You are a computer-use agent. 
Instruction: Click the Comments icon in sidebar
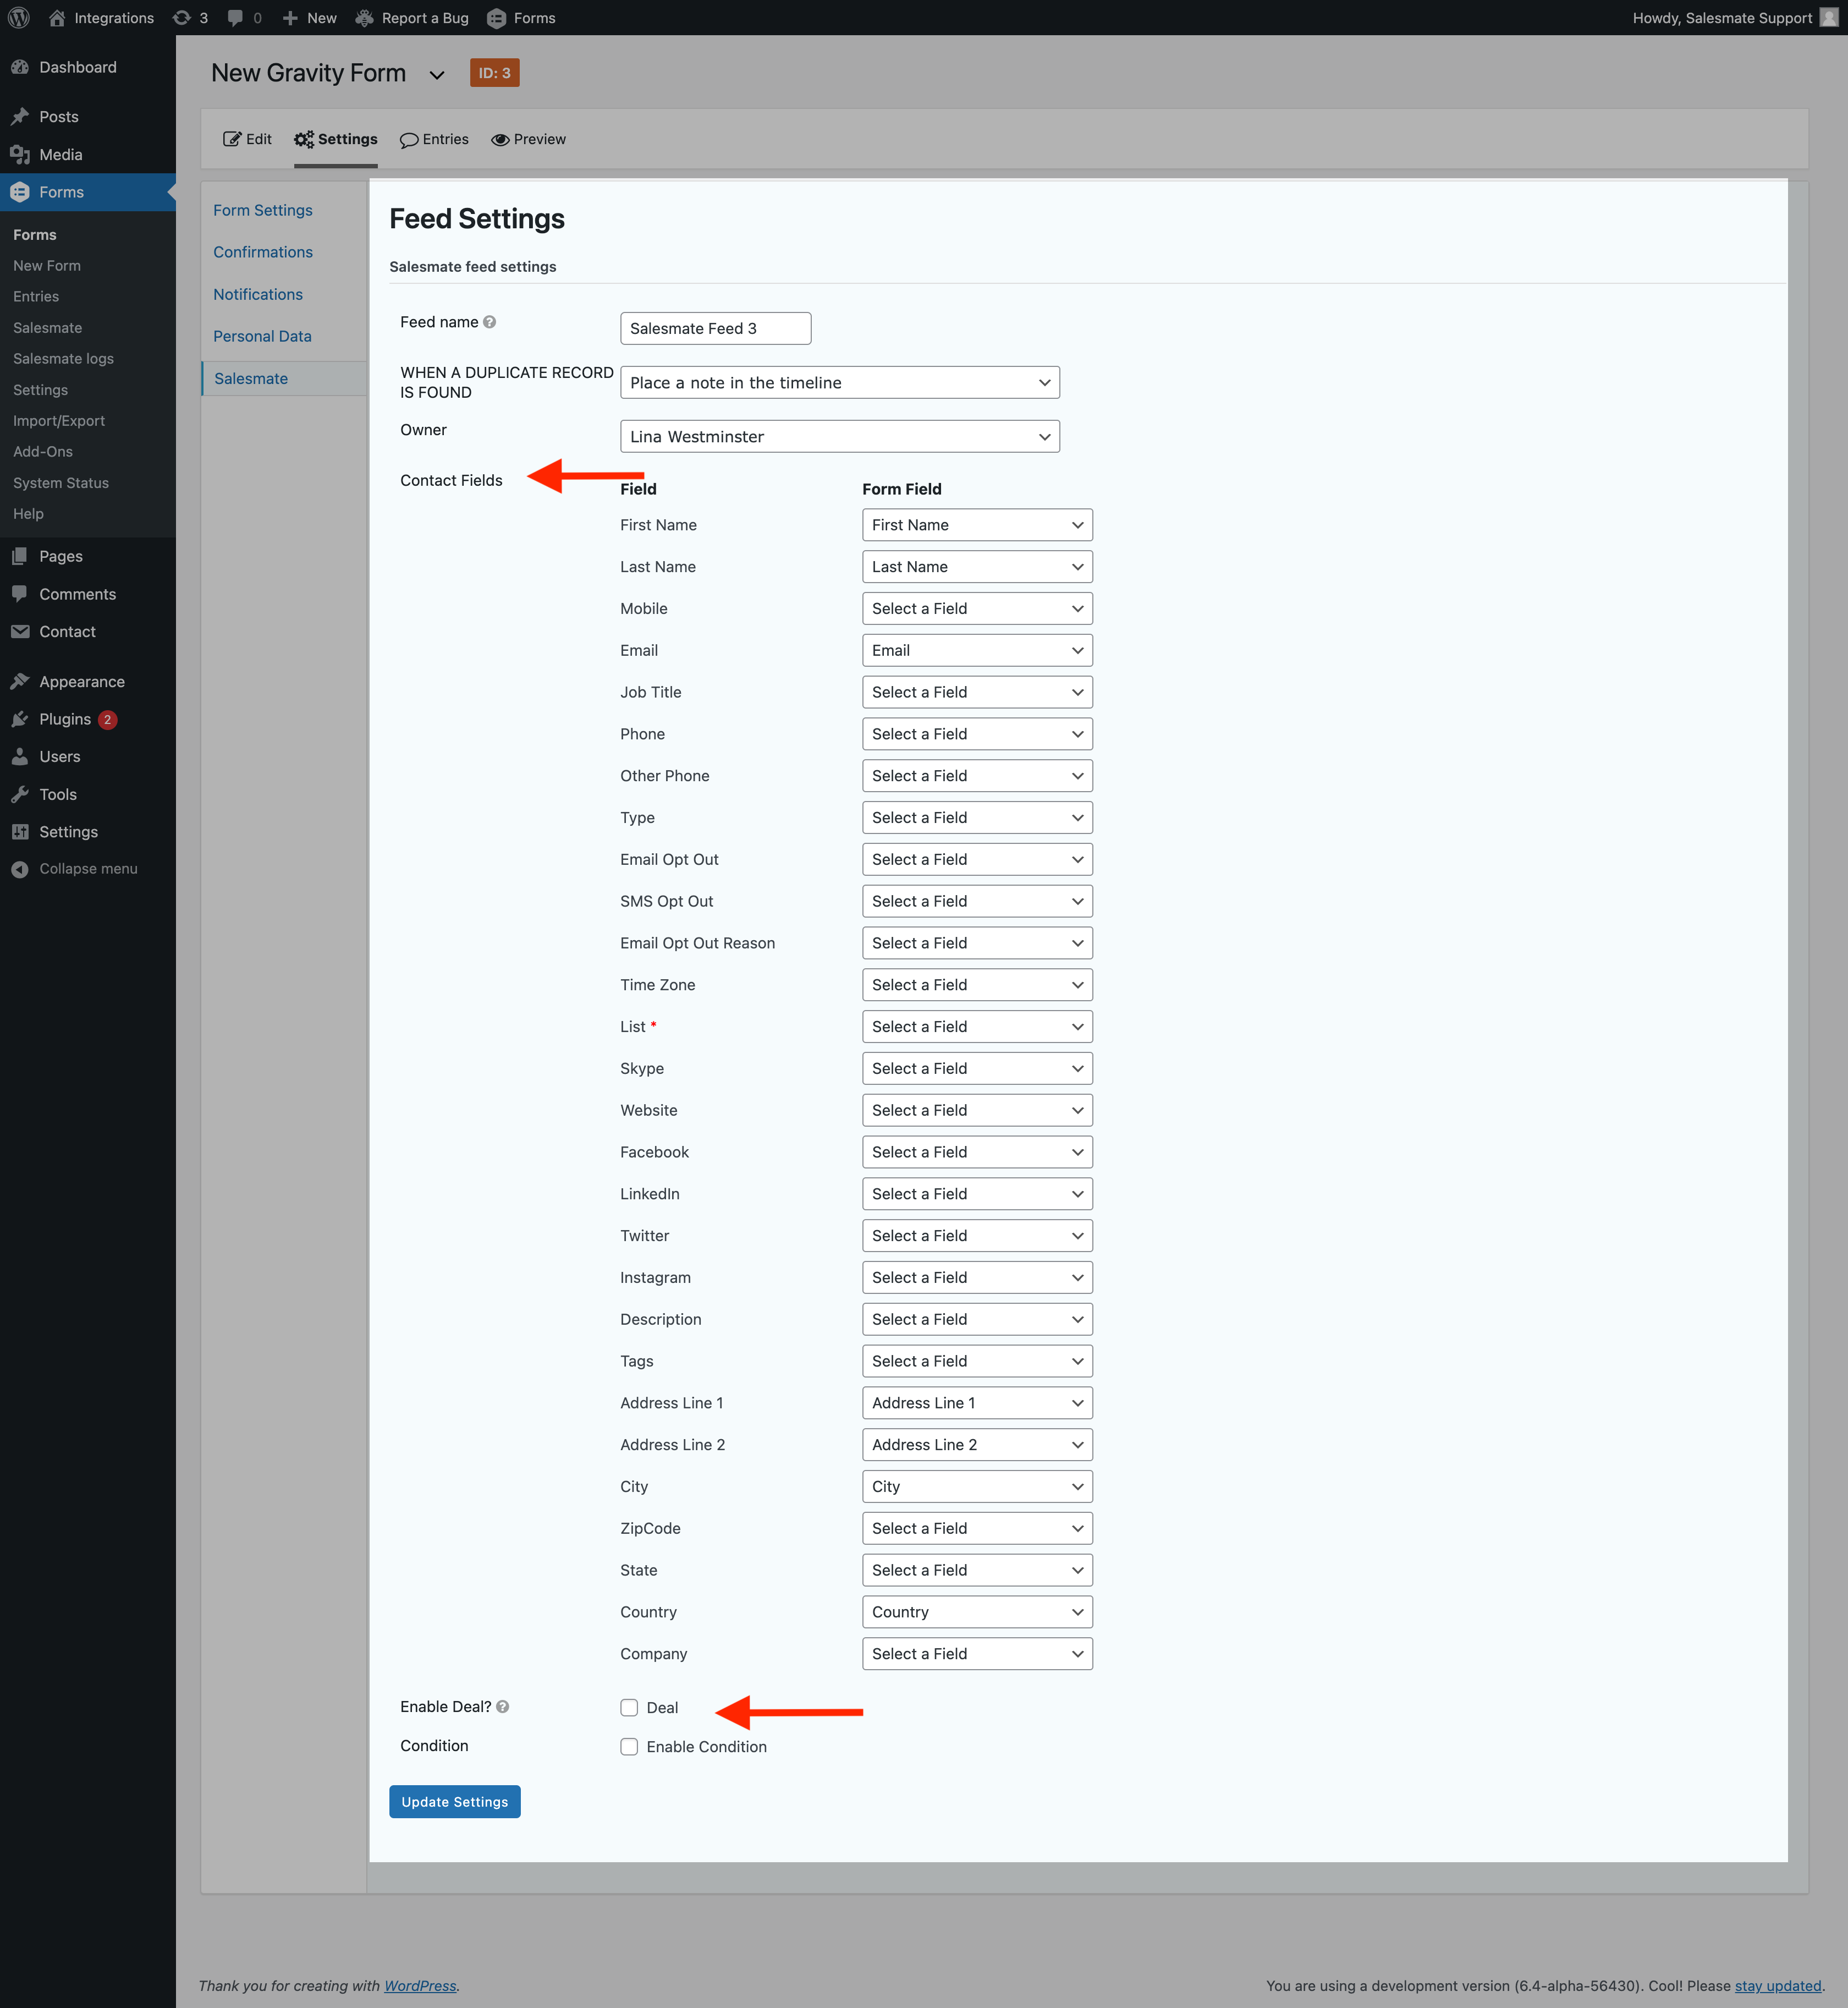point(20,594)
